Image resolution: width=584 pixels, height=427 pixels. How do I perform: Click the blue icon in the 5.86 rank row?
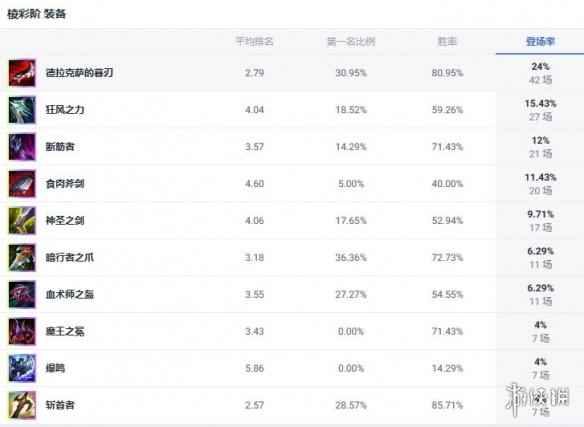pyautogui.click(x=22, y=368)
